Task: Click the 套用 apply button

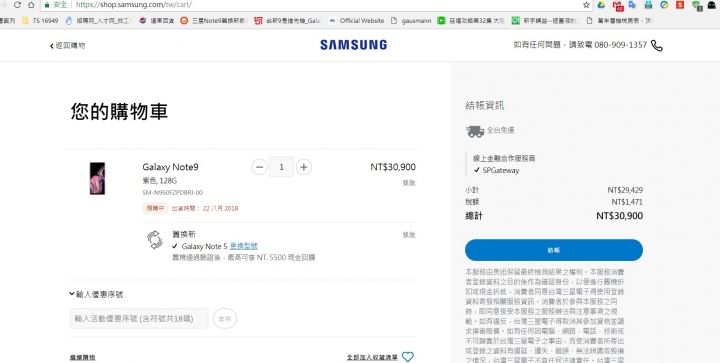Action: [225, 318]
